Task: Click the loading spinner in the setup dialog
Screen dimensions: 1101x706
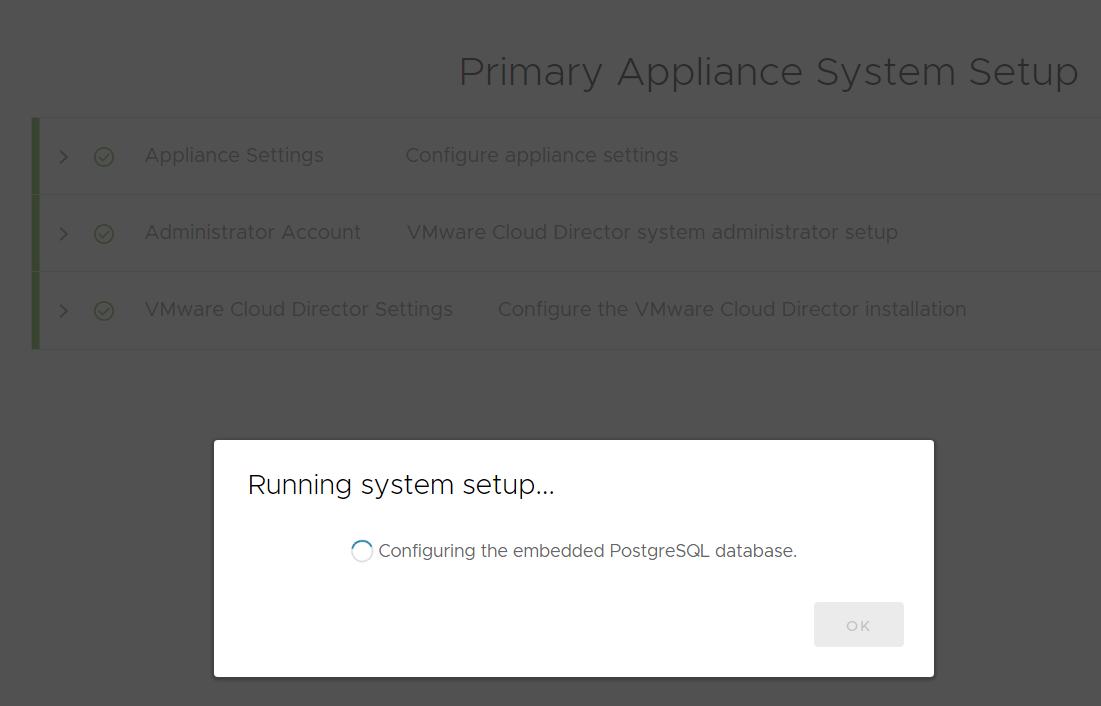Action: 362,551
